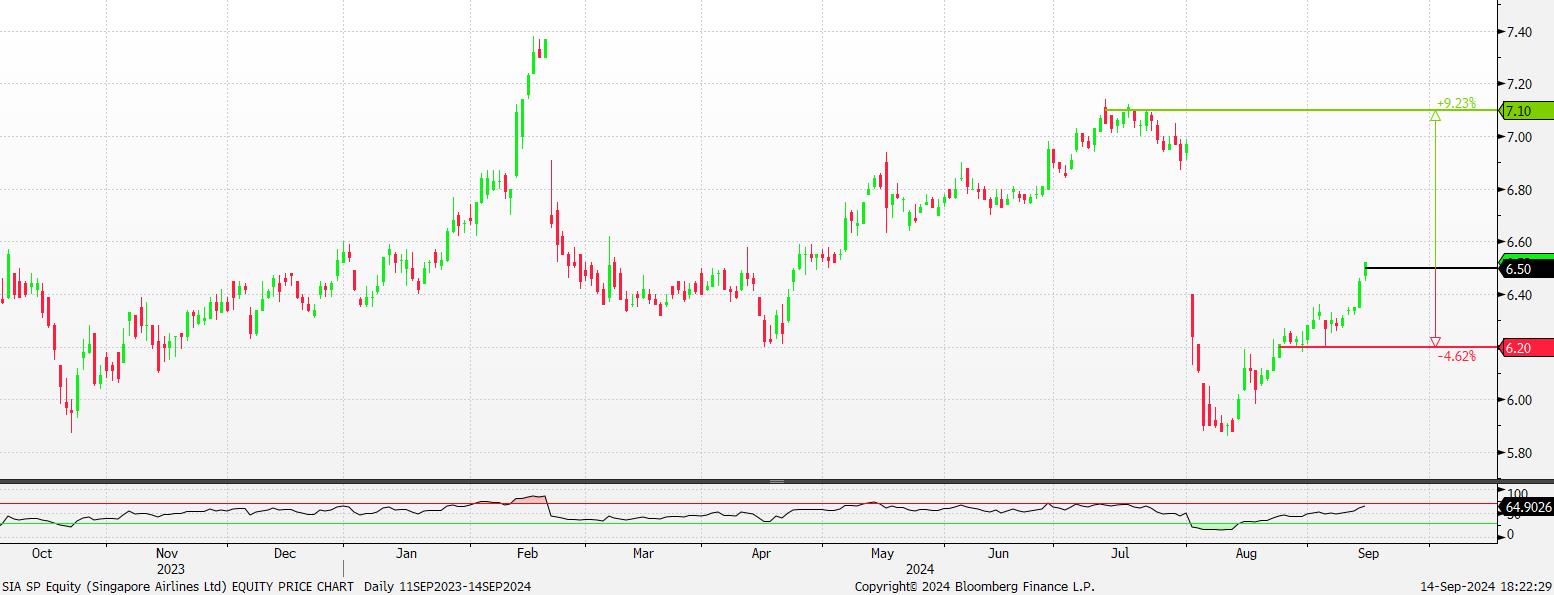Select the red 6.20 support line
Screen dimensions: 1554x595
pyautogui.click(x=1390, y=347)
